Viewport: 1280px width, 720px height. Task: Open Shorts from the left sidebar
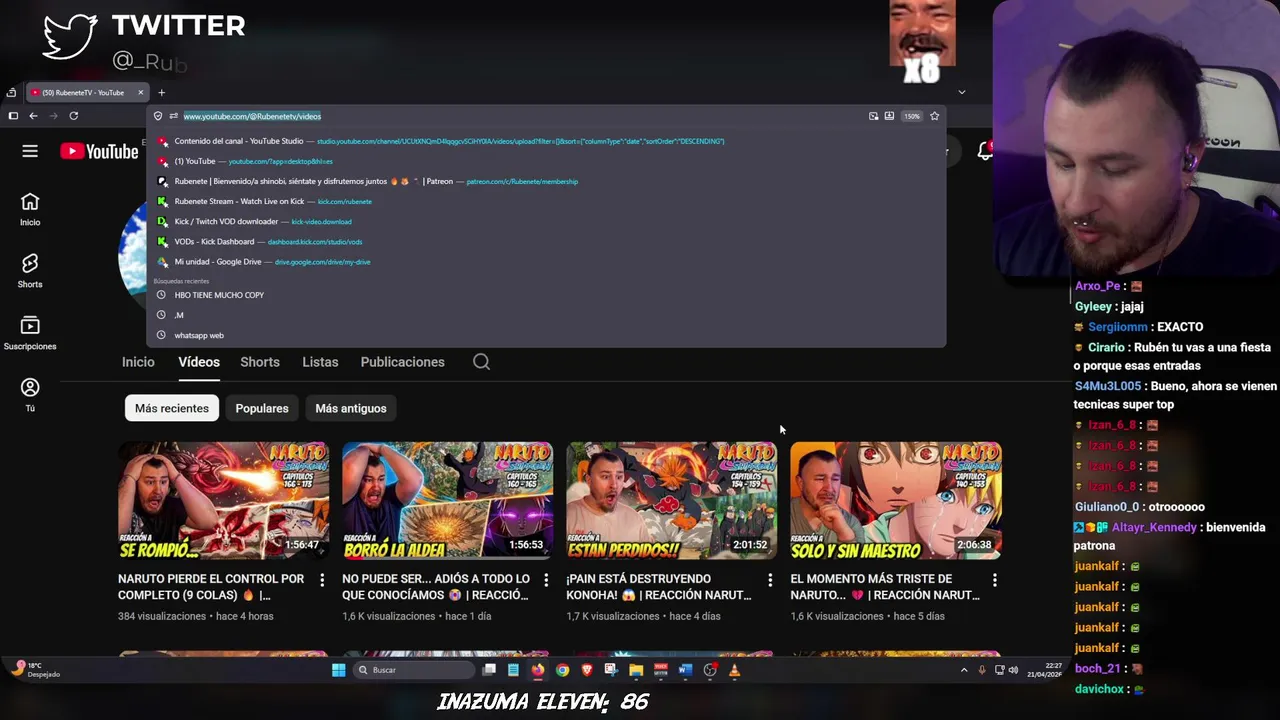[30, 271]
